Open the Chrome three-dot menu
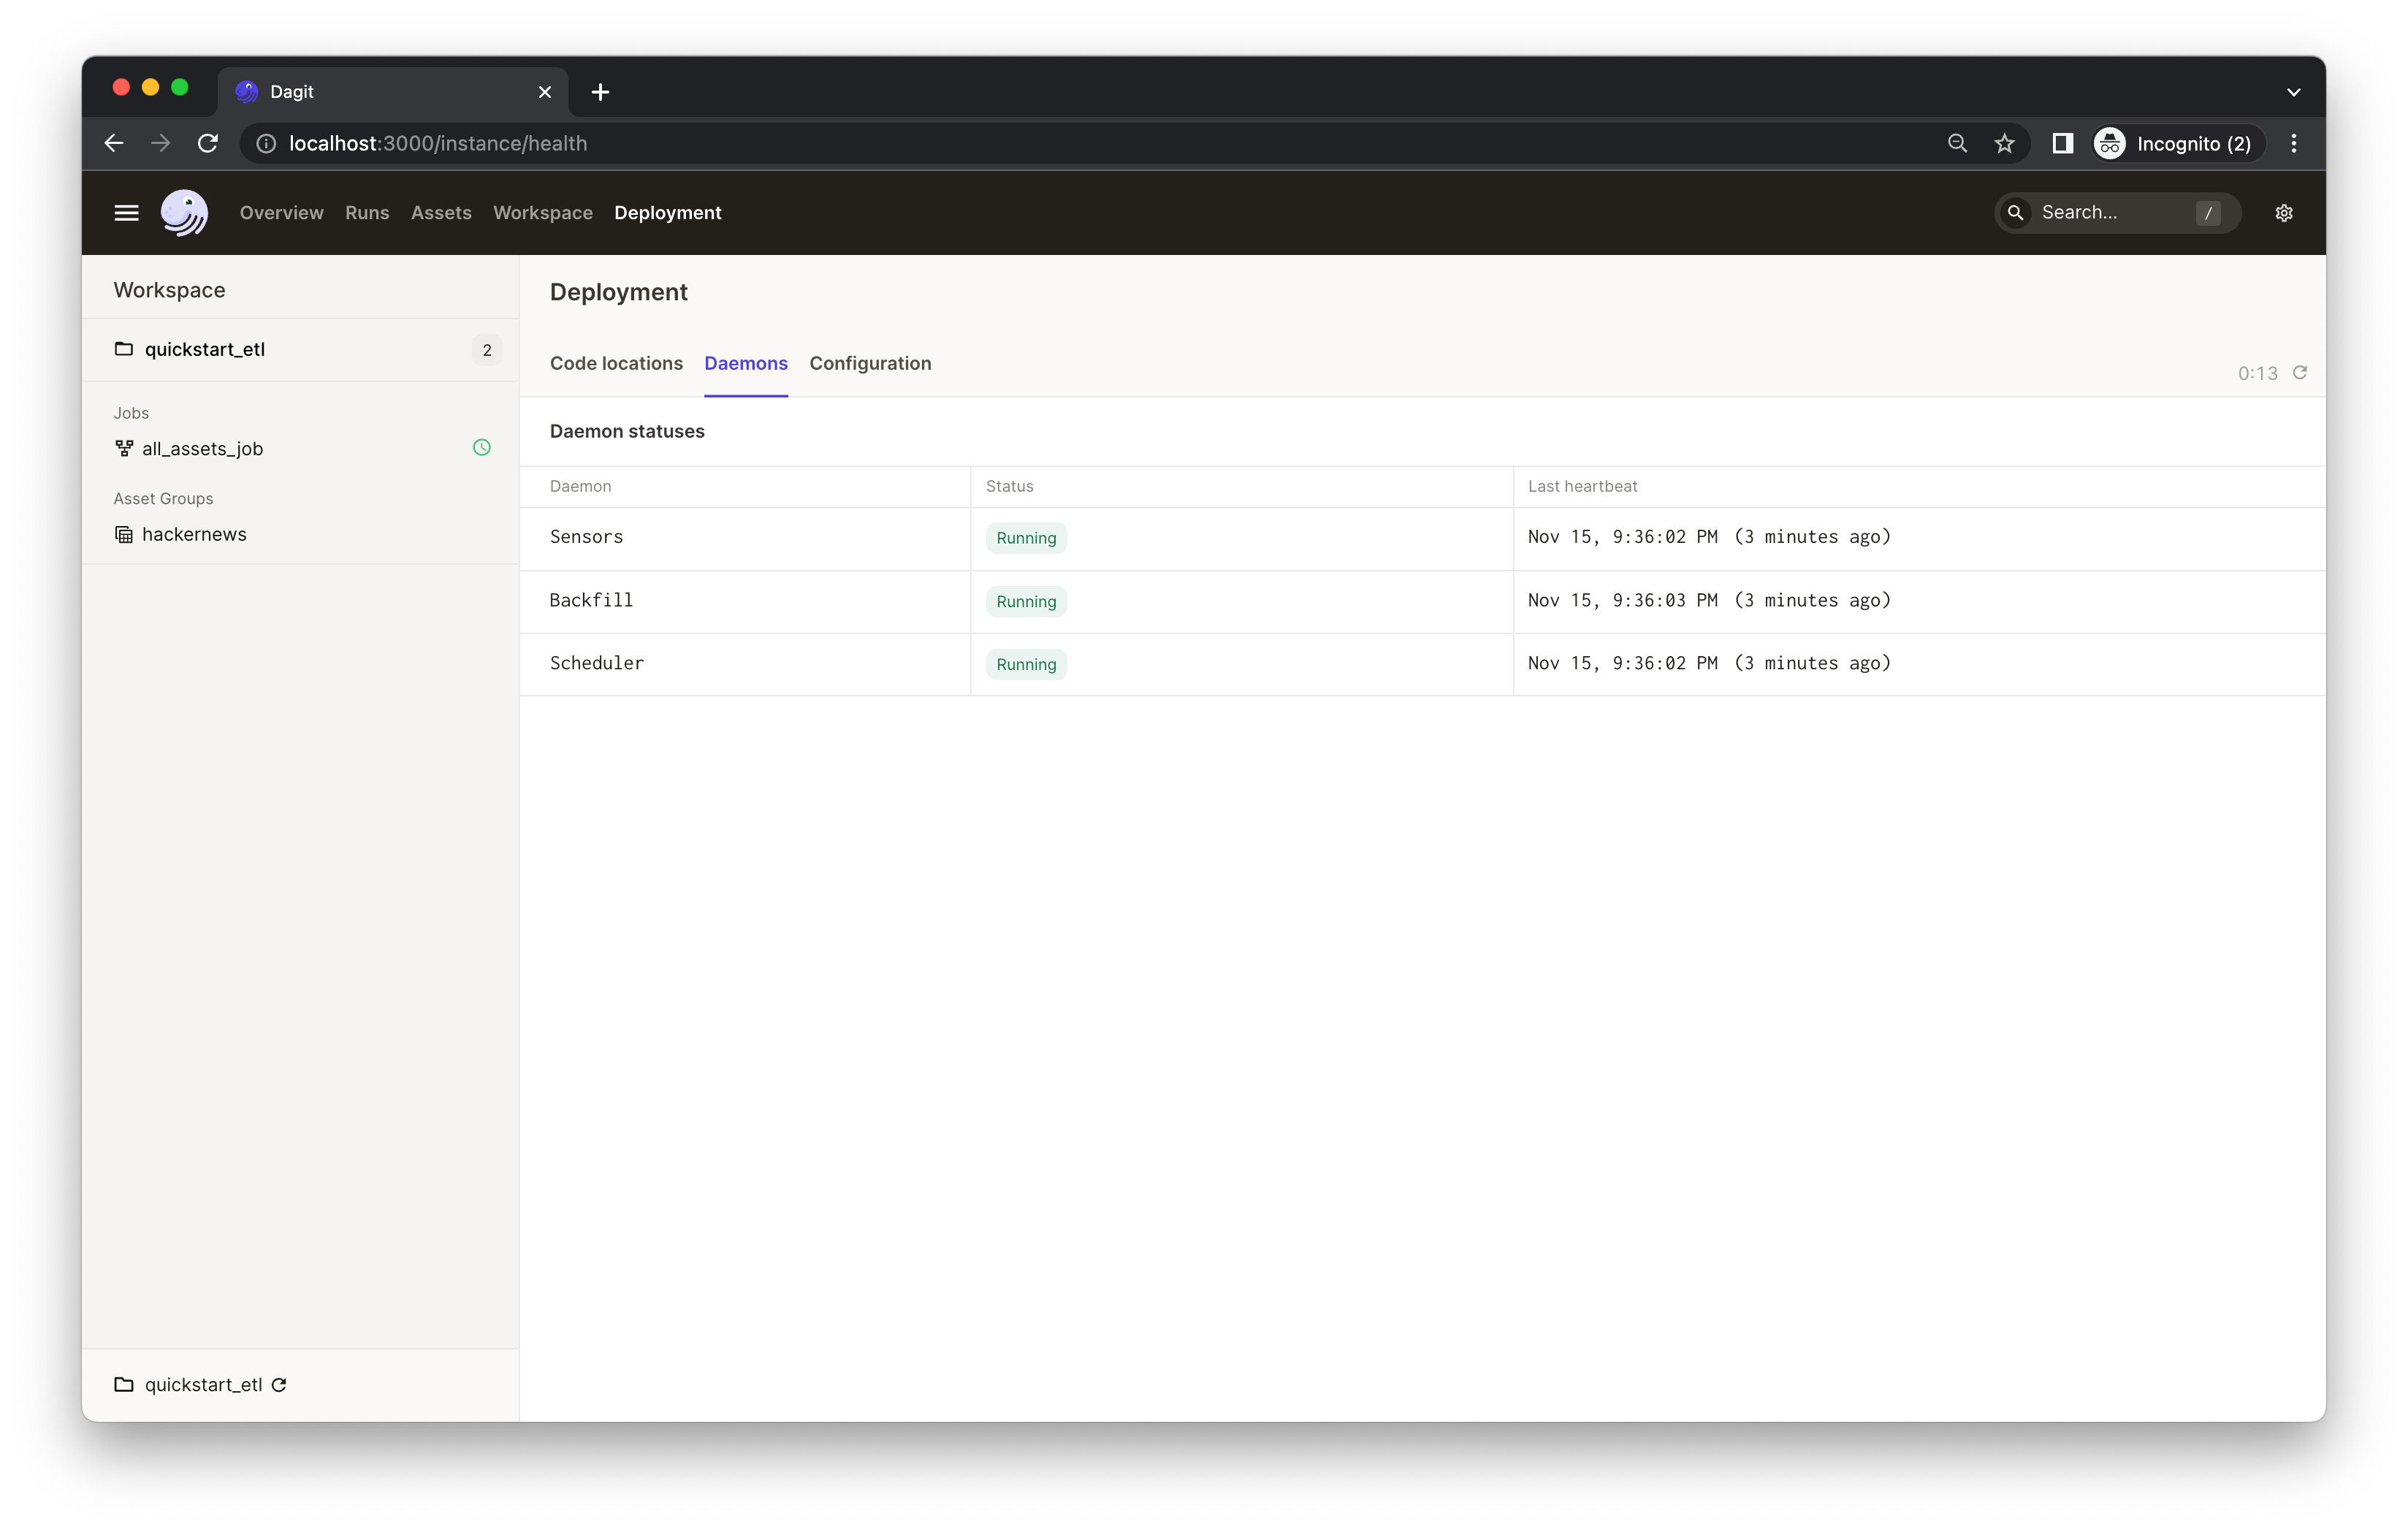Viewport: 2408px width, 1530px height. click(x=2293, y=143)
